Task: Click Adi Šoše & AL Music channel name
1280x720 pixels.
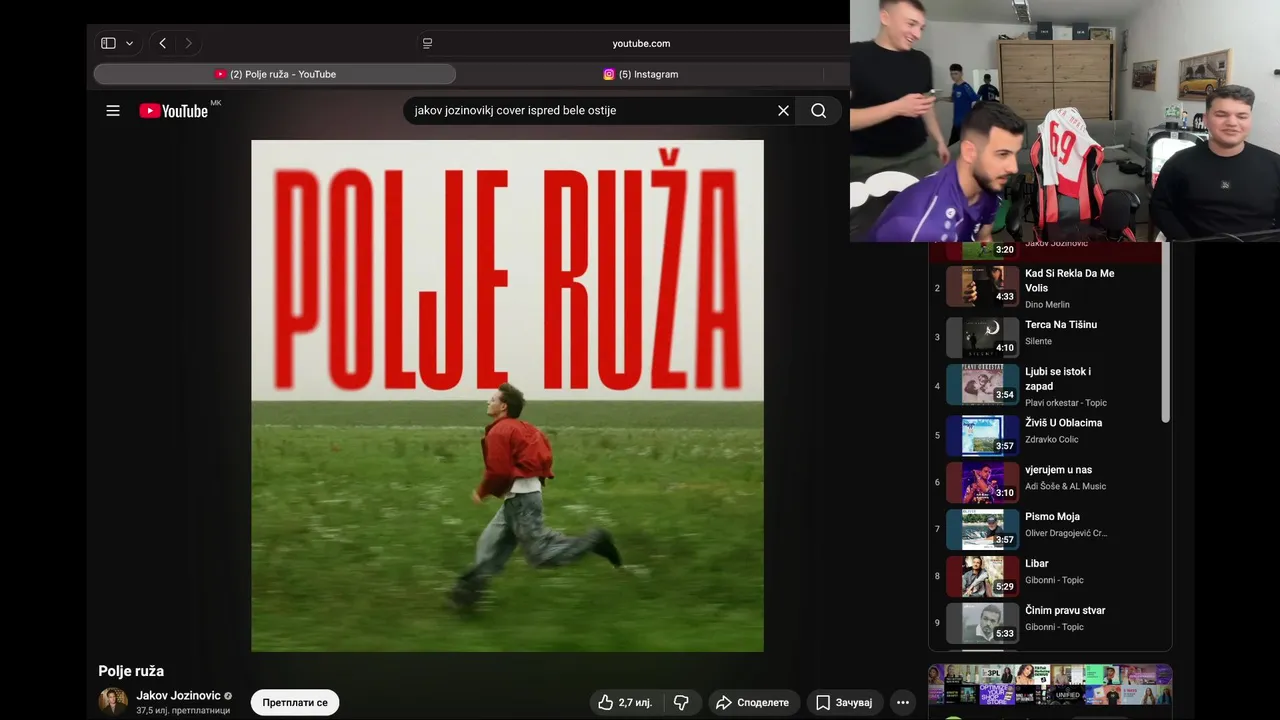Action: click(1066, 487)
